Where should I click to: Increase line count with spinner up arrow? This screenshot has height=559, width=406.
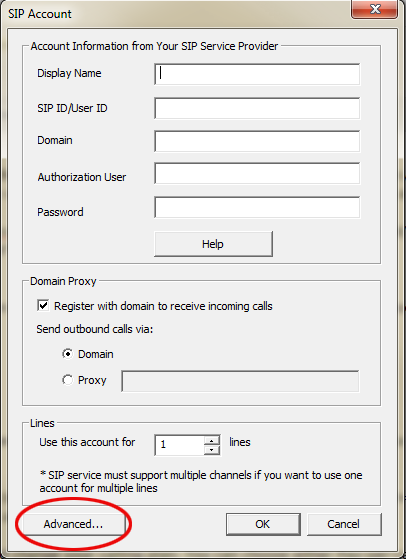tap(212, 441)
